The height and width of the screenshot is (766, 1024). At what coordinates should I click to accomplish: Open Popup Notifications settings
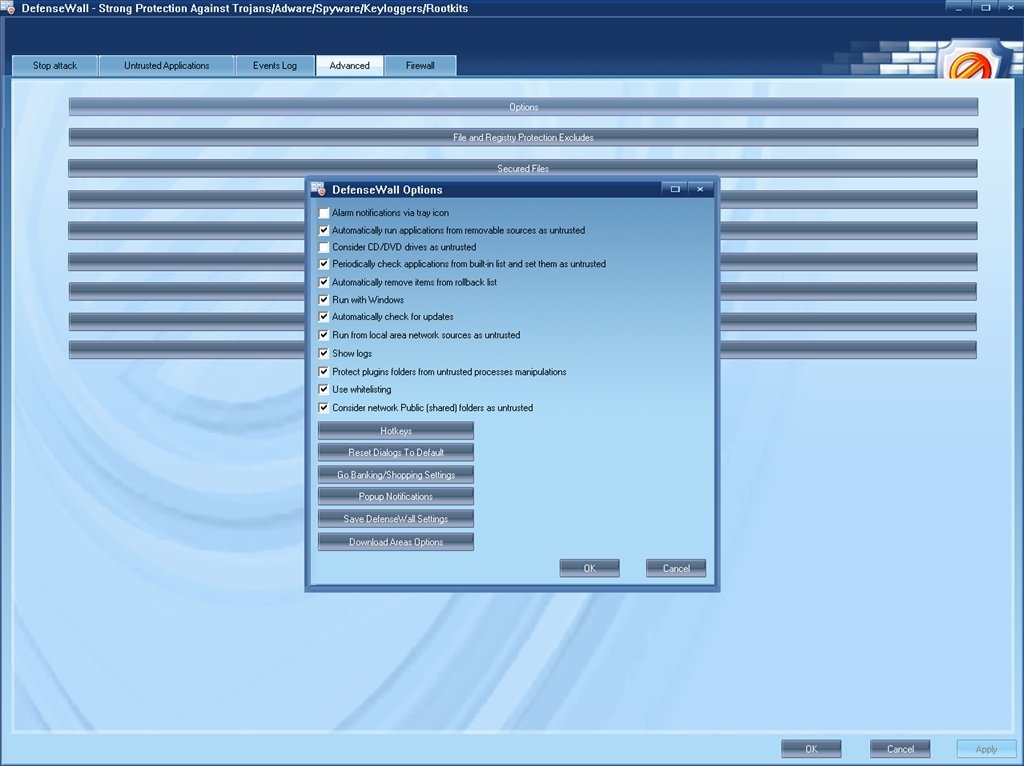click(x=396, y=497)
